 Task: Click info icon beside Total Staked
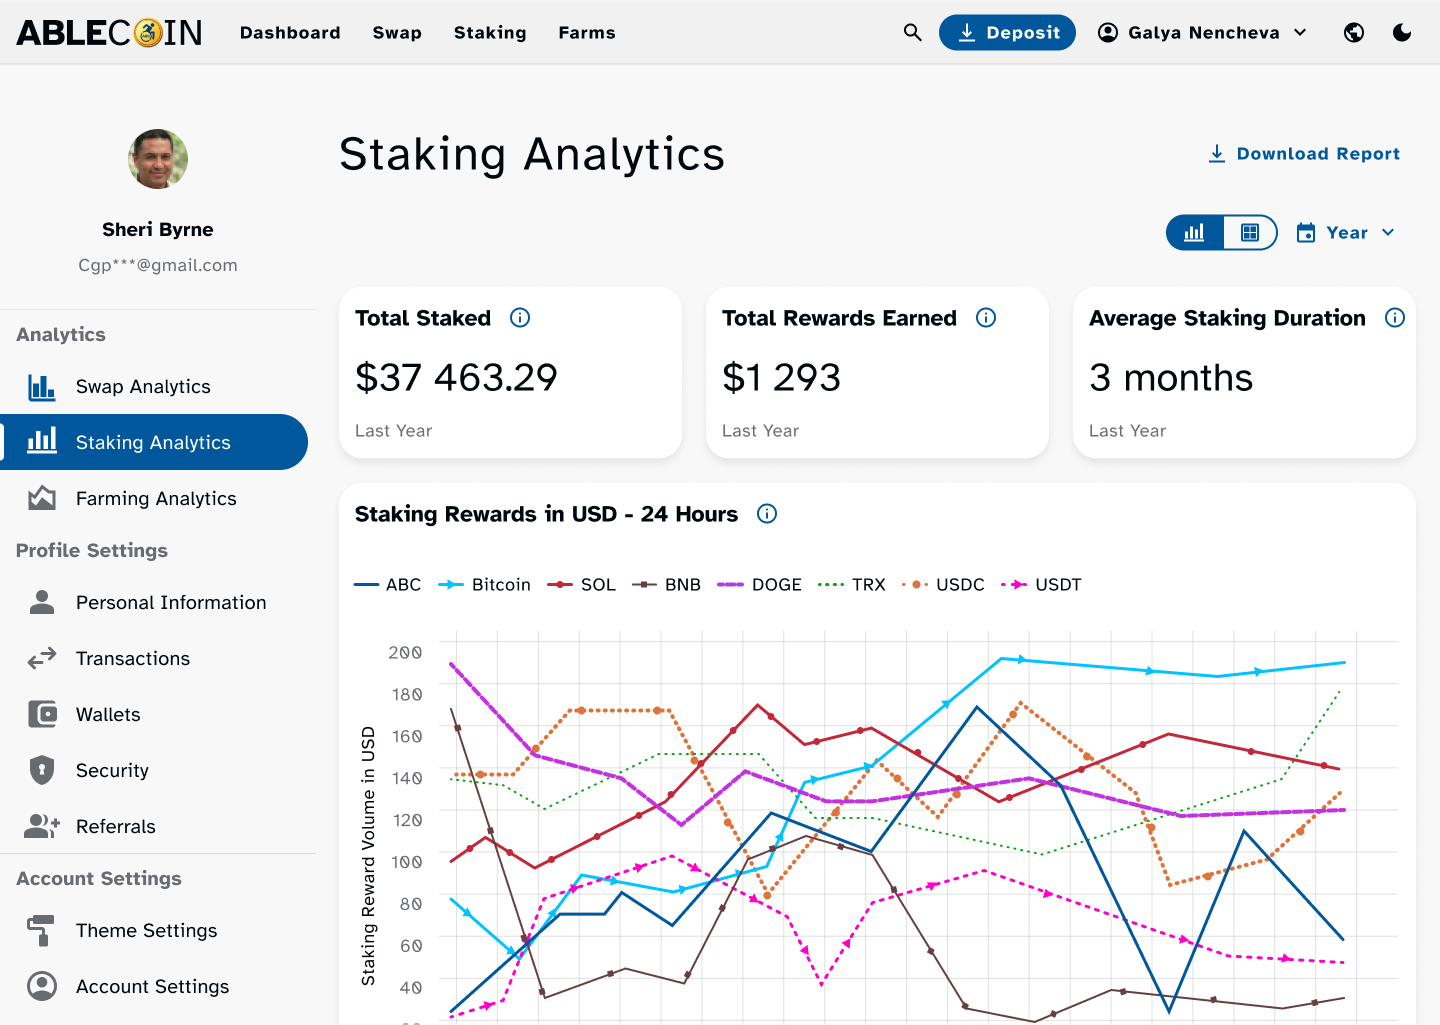(x=520, y=318)
